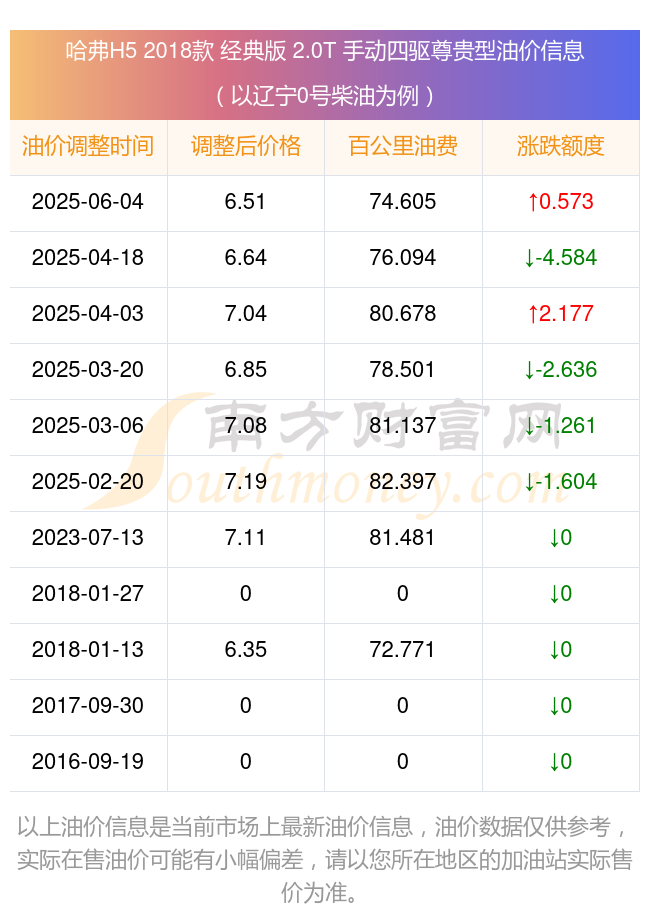
Task: Select the price 6.51
Action: 245,202
